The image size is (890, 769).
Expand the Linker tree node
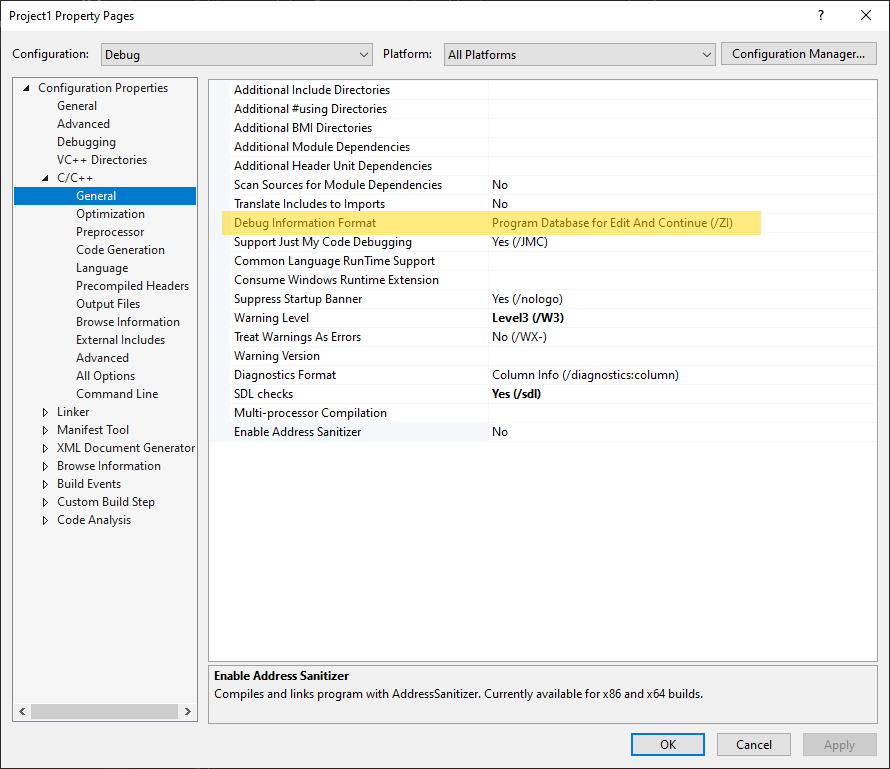click(x=46, y=412)
